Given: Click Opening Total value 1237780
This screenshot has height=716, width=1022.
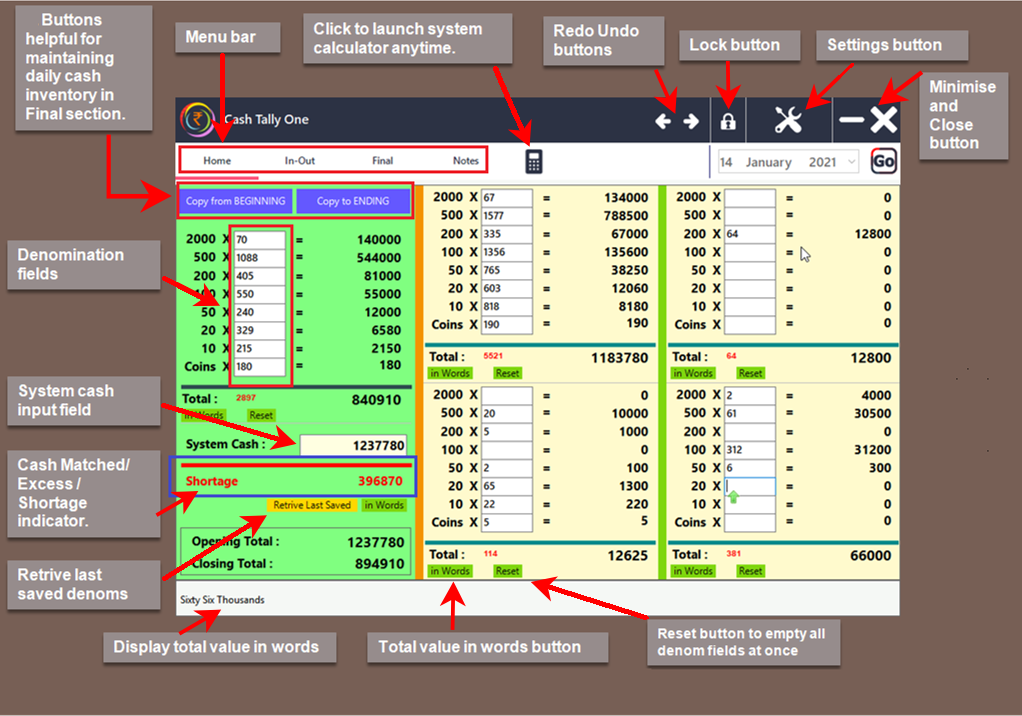Looking at the screenshot, I should [375, 542].
